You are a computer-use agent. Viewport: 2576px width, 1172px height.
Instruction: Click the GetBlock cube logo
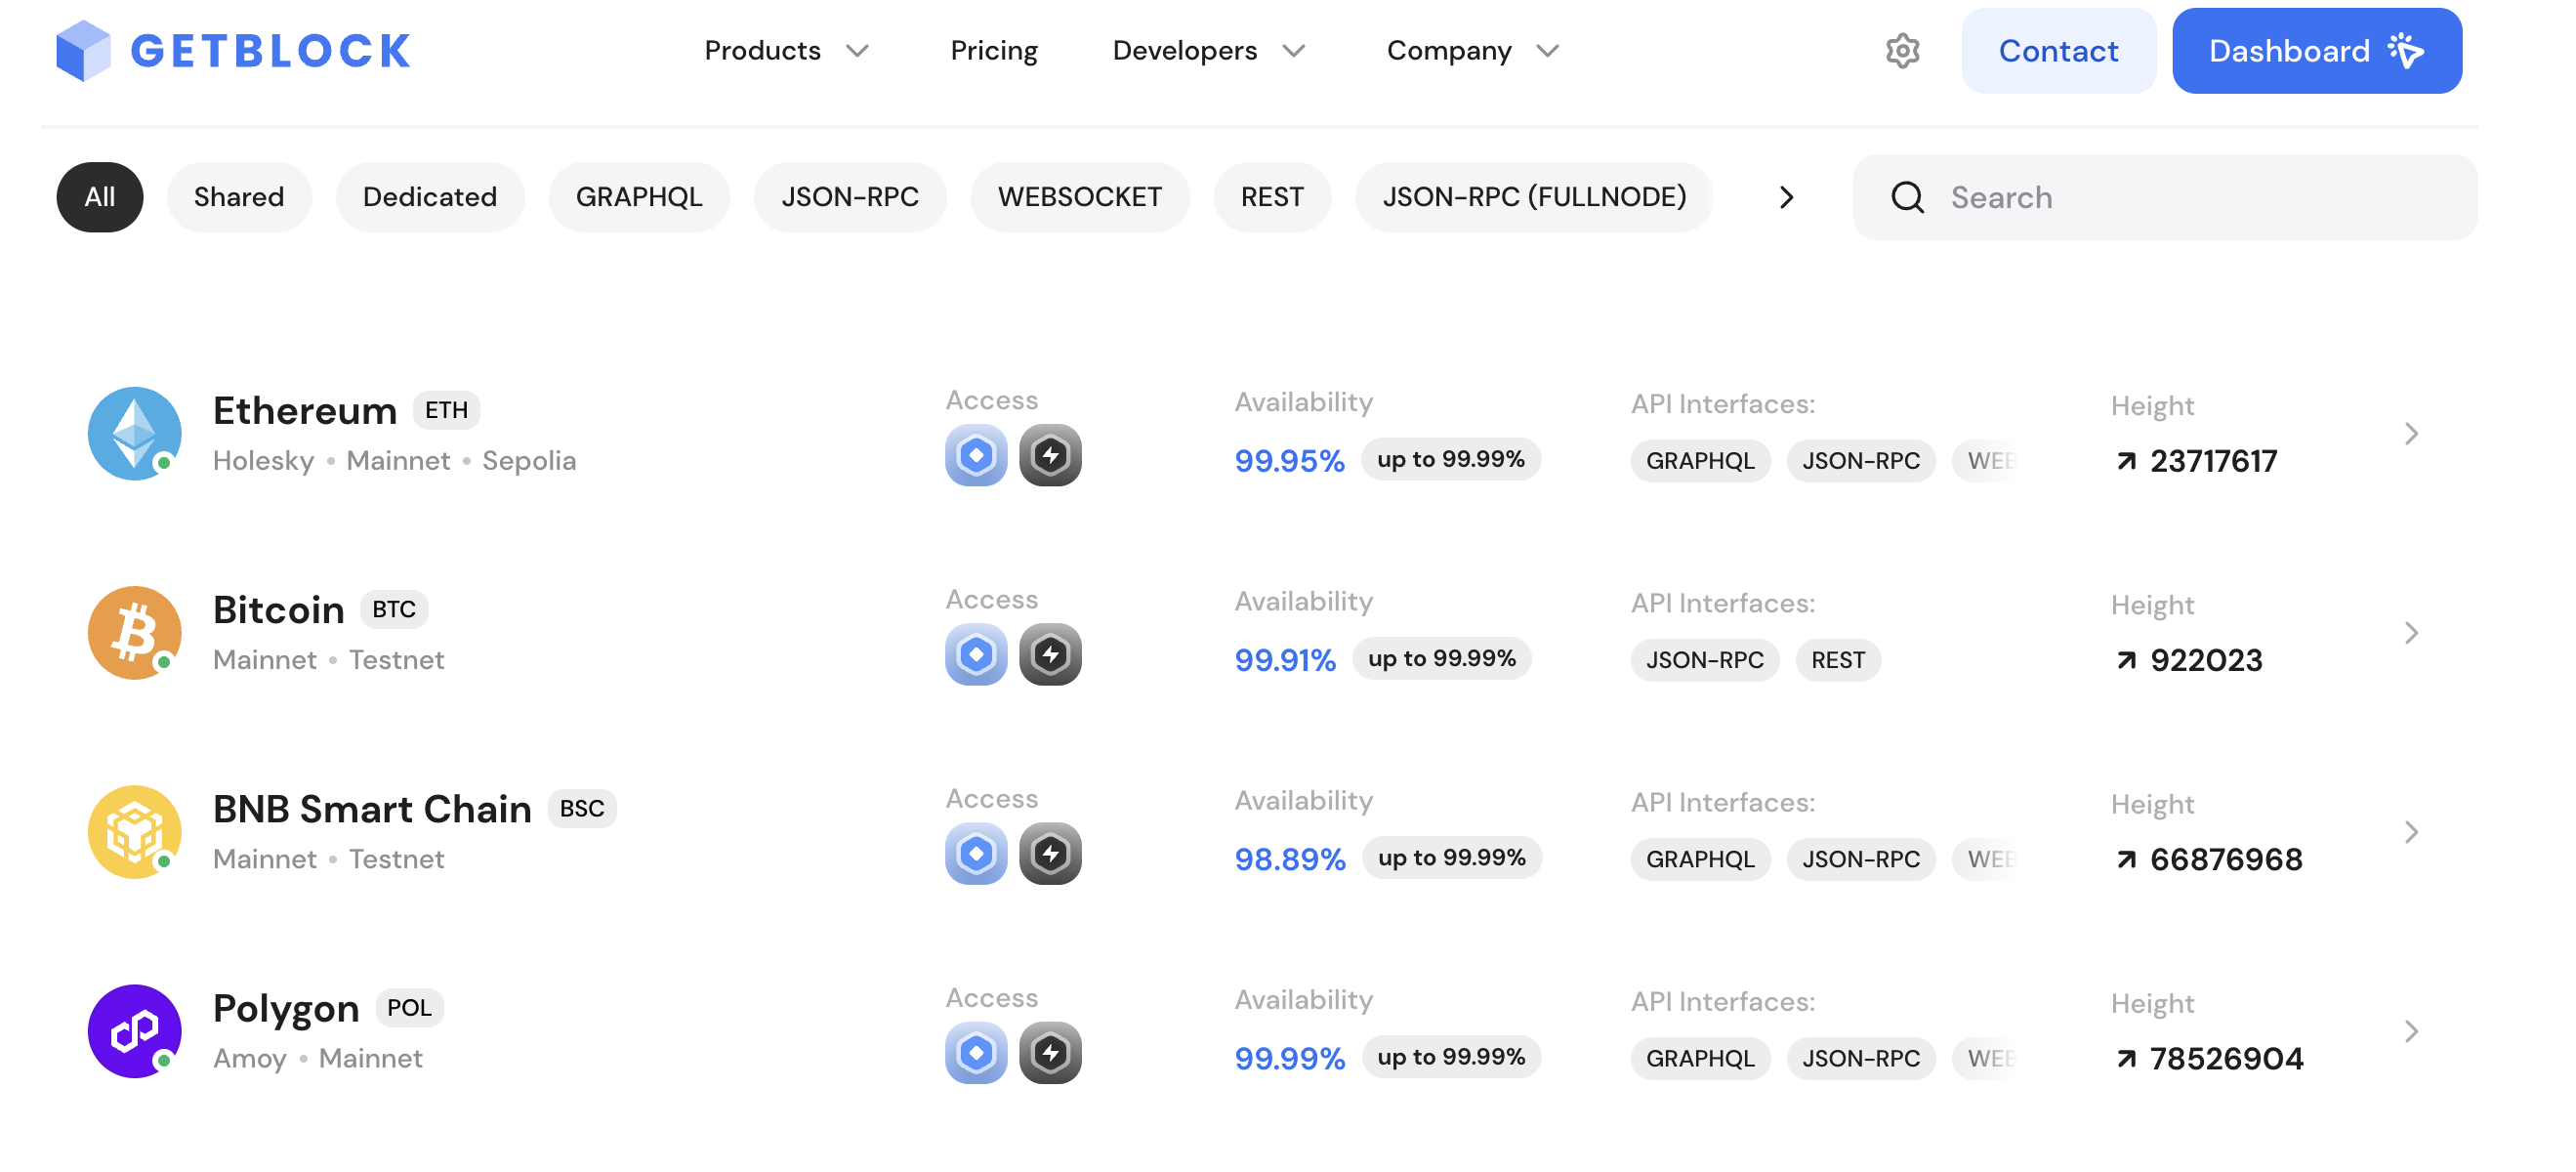[83, 50]
